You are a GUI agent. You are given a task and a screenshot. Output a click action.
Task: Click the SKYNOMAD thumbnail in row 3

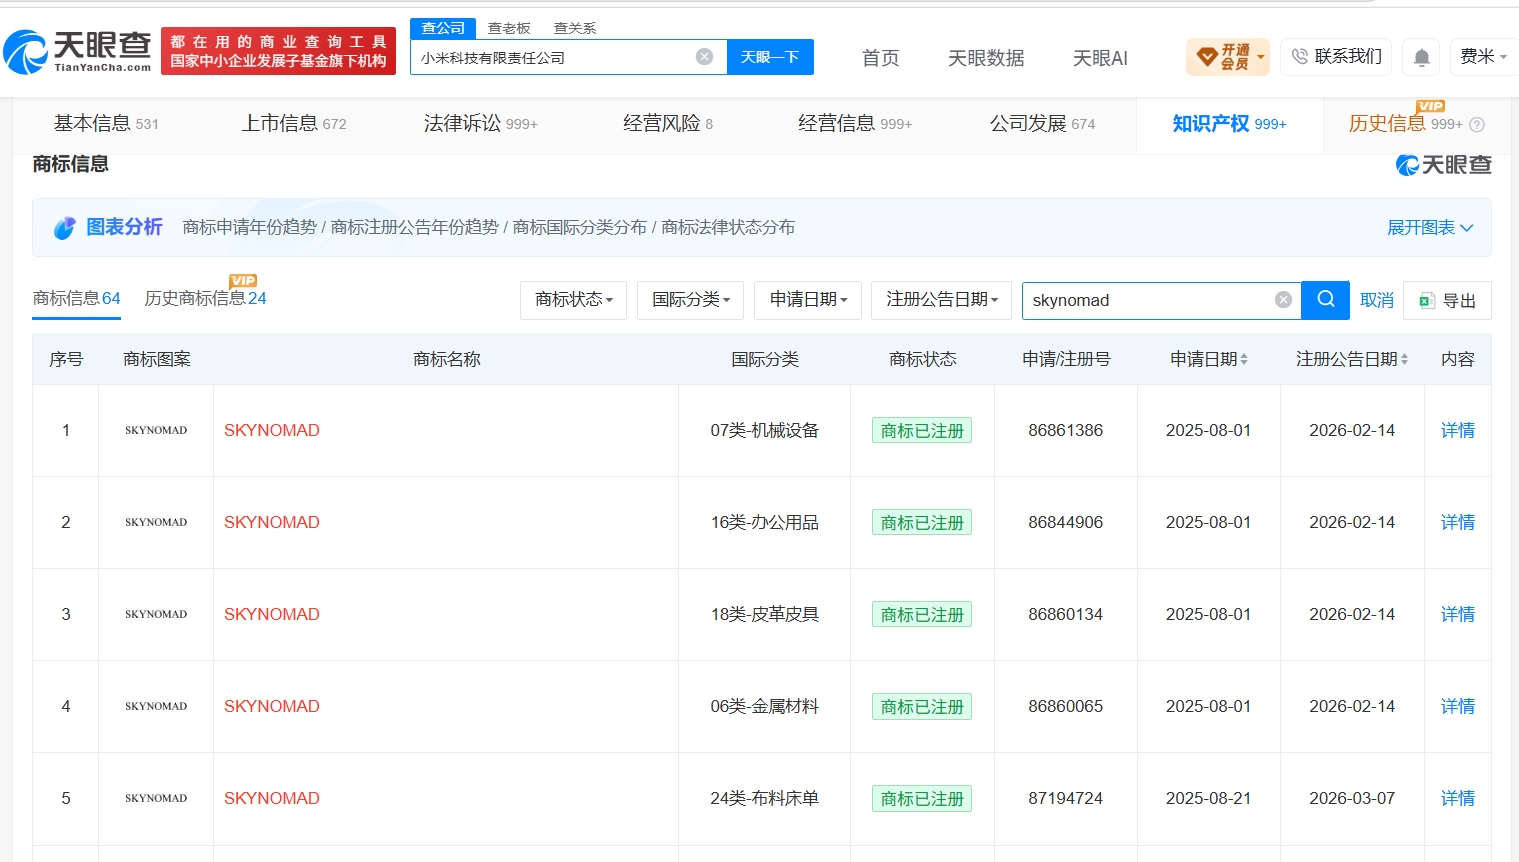pyautogui.click(x=156, y=614)
